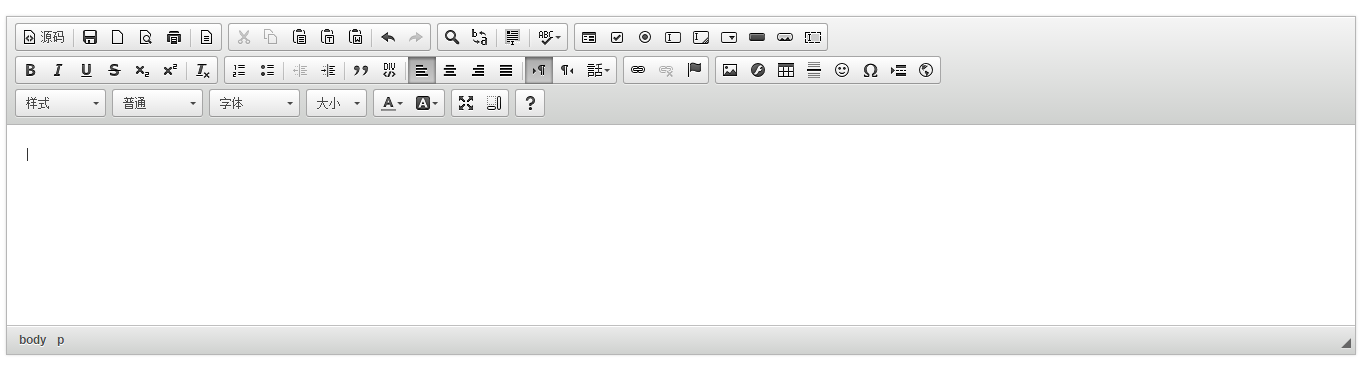
Task: Insert a selection list field
Action: [729, 37]
